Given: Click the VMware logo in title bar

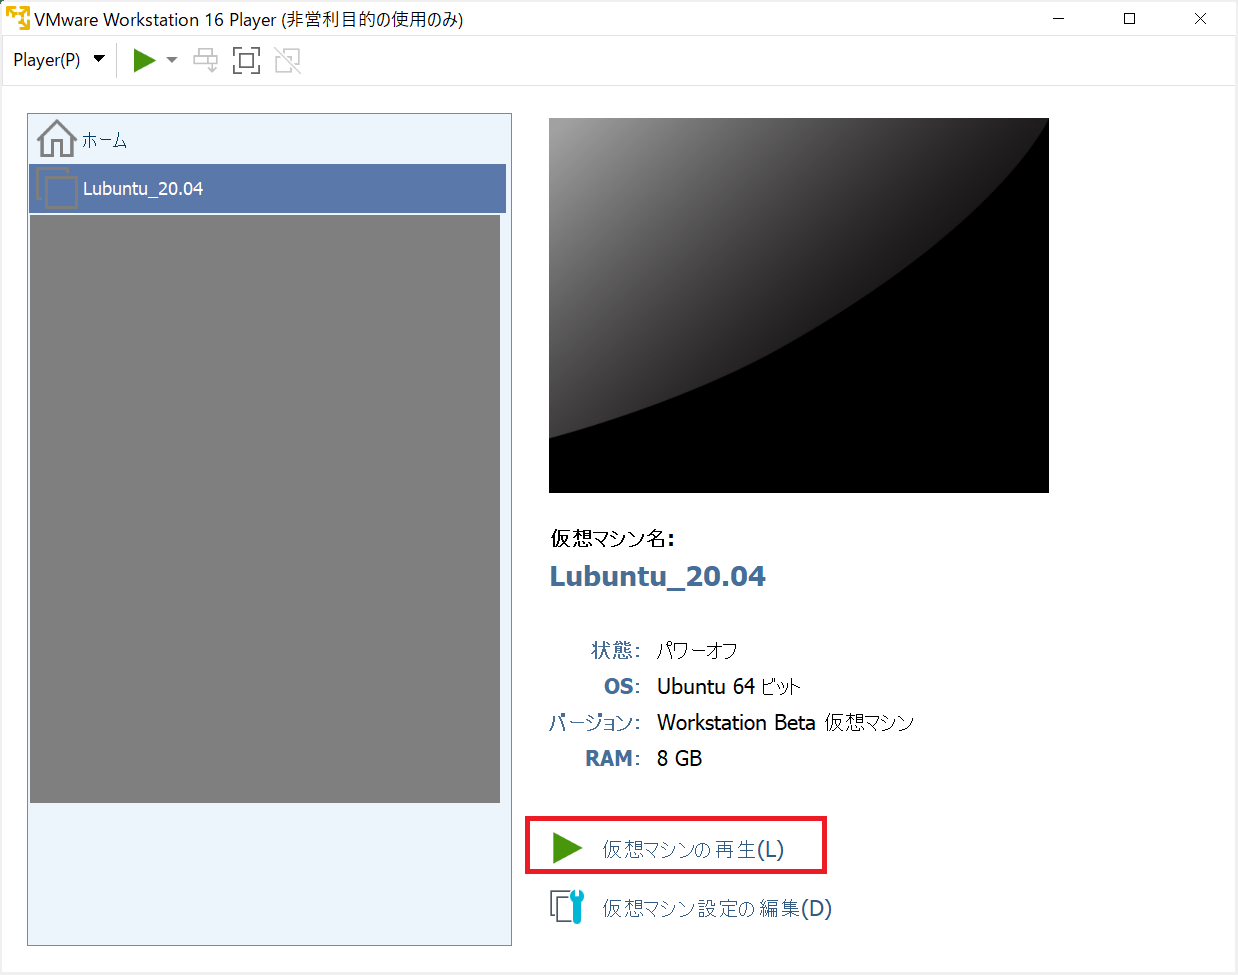Looking at the screenshot, I should click(17, 18).
